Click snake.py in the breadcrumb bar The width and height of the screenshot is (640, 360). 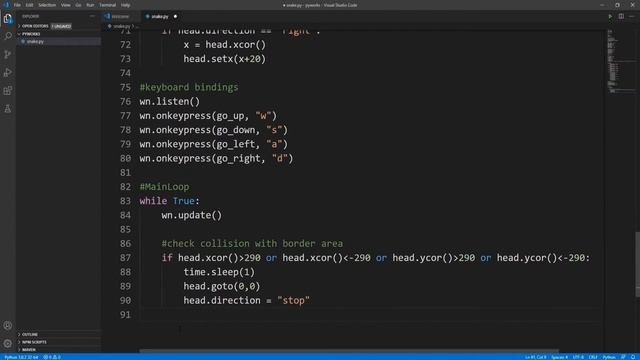pyautogui.click(x=121, y=26)
